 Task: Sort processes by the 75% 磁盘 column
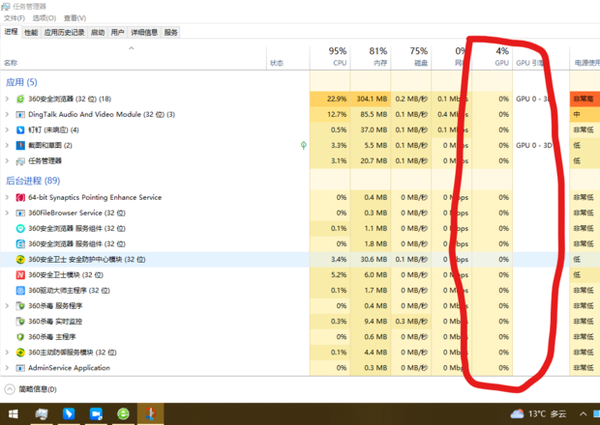pyautogui.click(x=411, y=57)
